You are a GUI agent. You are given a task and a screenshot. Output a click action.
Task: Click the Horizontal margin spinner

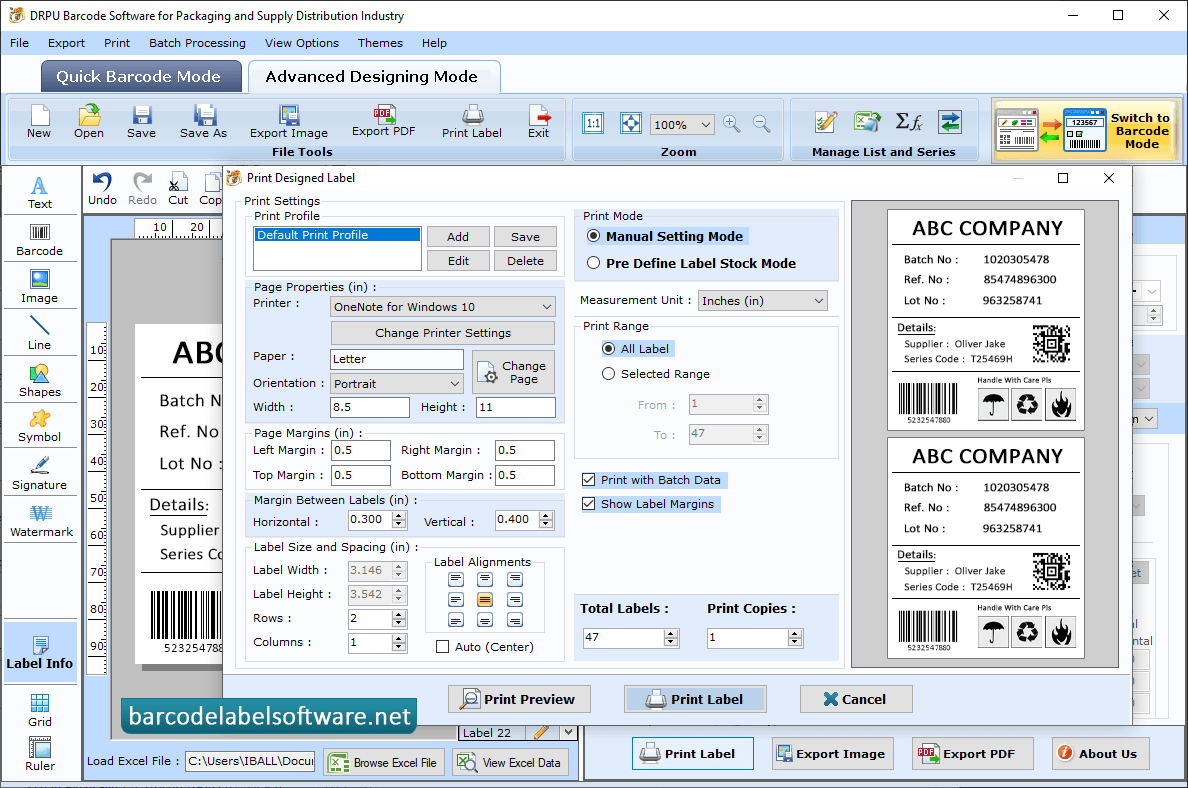pos(399,520)
